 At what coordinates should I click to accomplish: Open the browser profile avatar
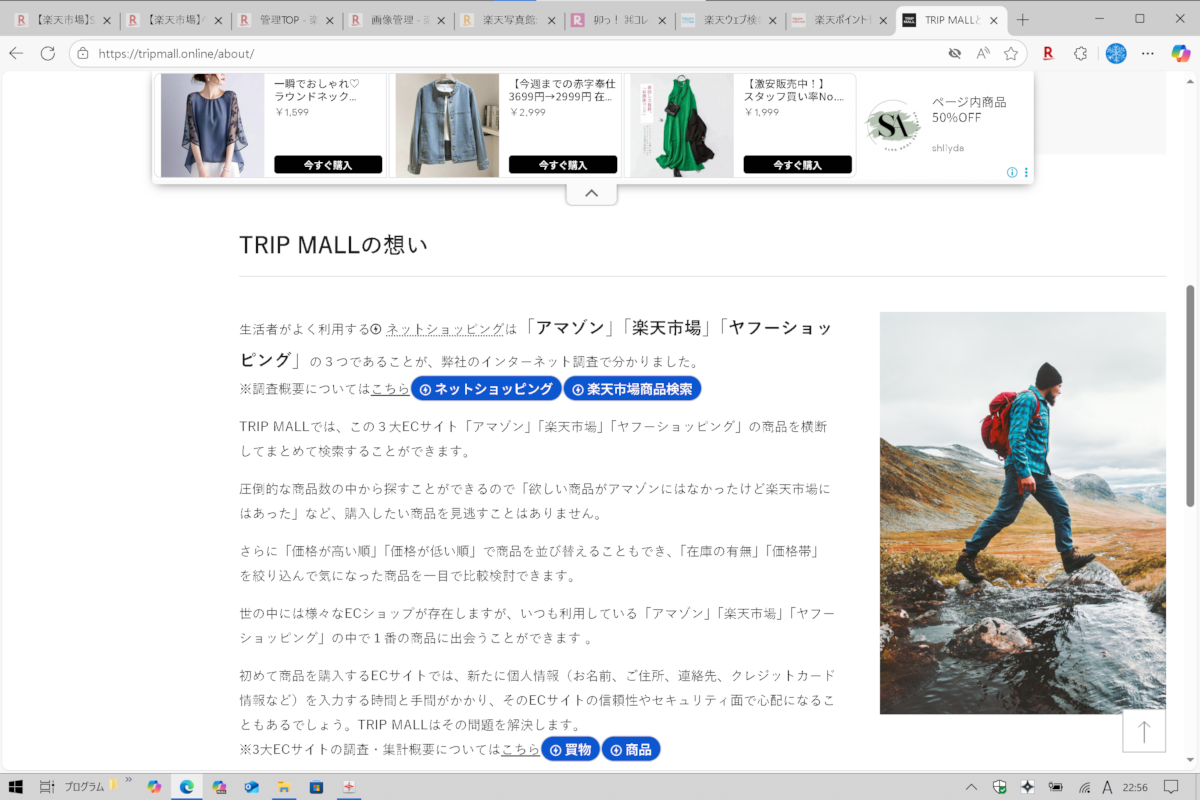(1116, 53)
